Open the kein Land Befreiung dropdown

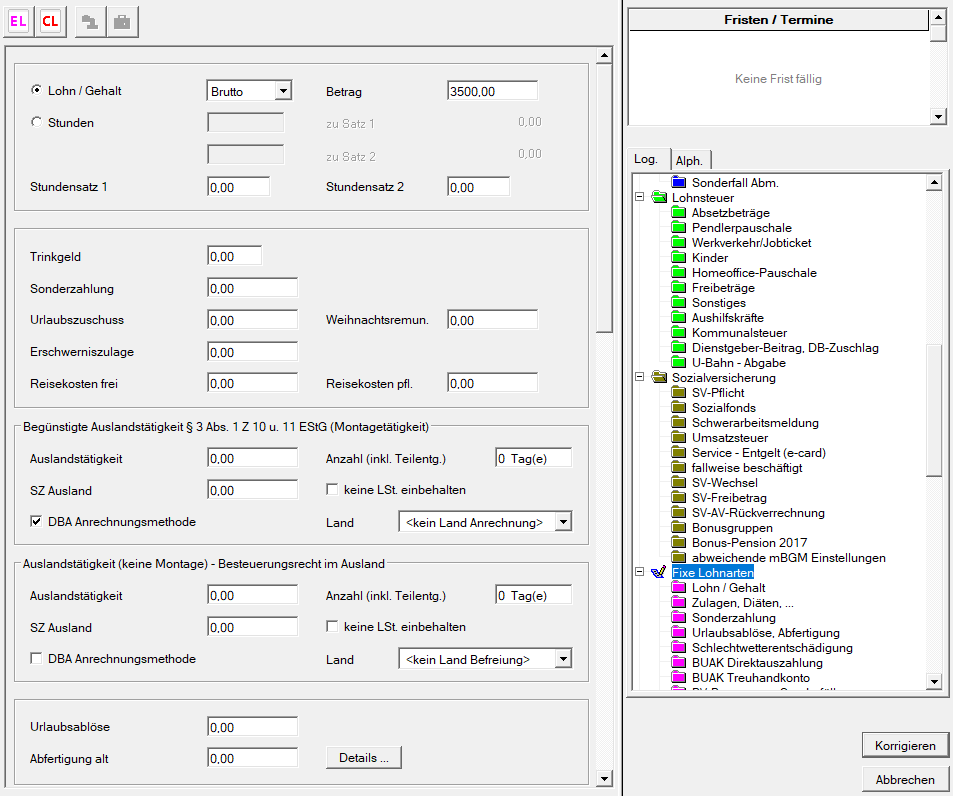(563, 659)
